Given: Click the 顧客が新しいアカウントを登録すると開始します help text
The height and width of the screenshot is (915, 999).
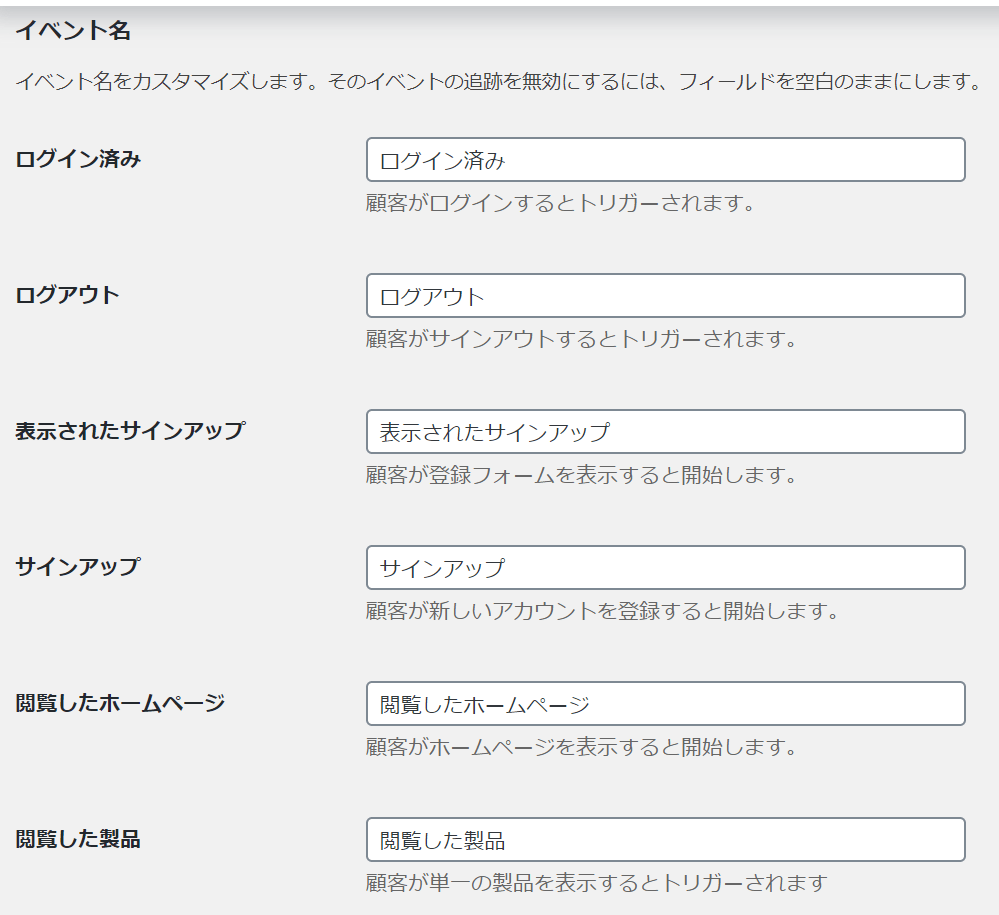Looking at the screenshot, I should 603,610.
